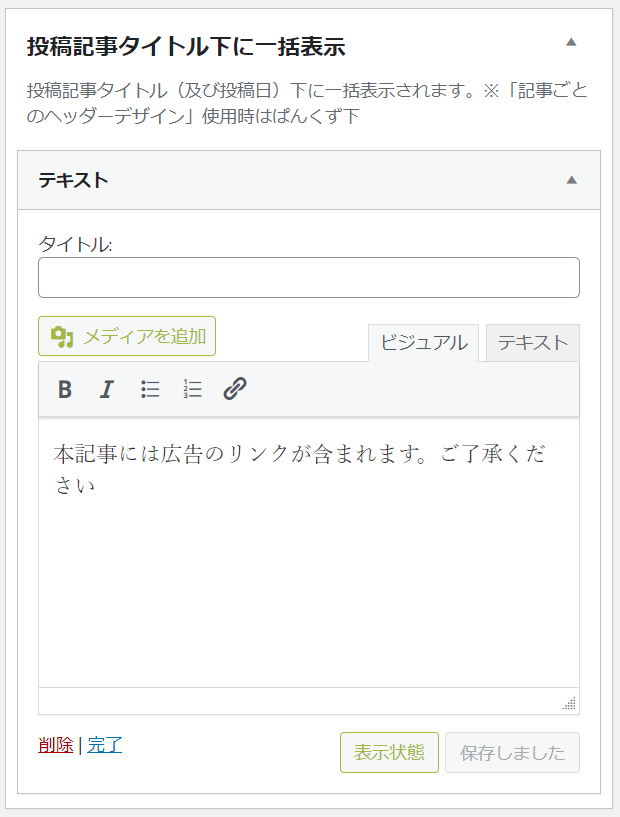Grab the editor resize handle corner
The height and width of the screenshot is (817, 620).
(569, 703)
